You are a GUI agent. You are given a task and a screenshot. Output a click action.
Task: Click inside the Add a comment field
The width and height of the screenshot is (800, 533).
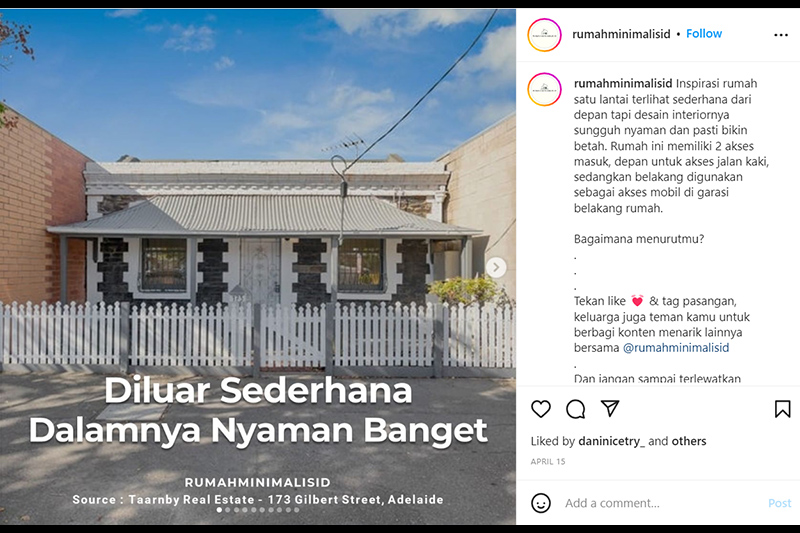pyautogui.click(x=663, y=503)
